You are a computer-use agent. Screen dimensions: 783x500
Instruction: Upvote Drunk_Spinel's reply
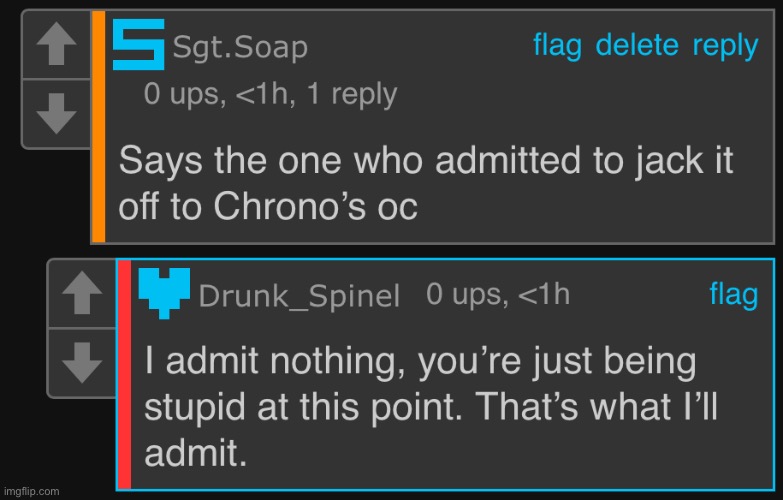82,293
